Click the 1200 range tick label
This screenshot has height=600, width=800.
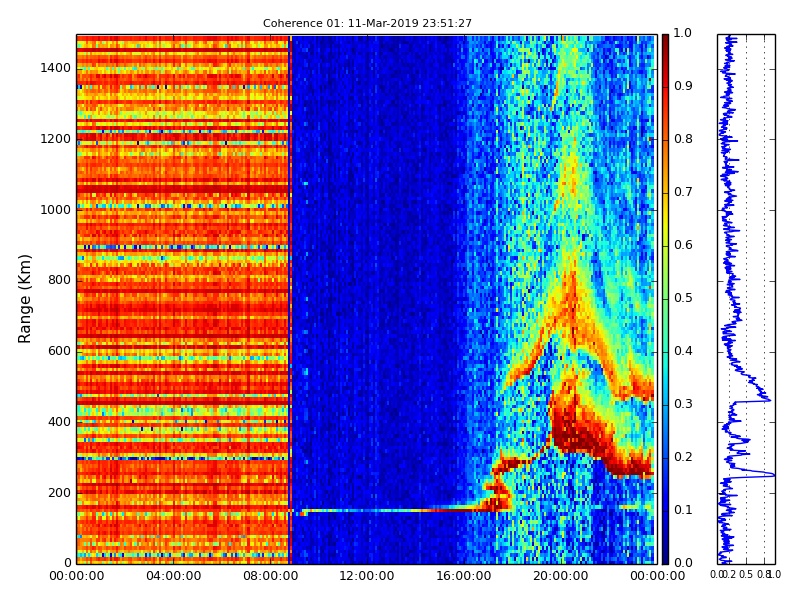click(56, 139)
